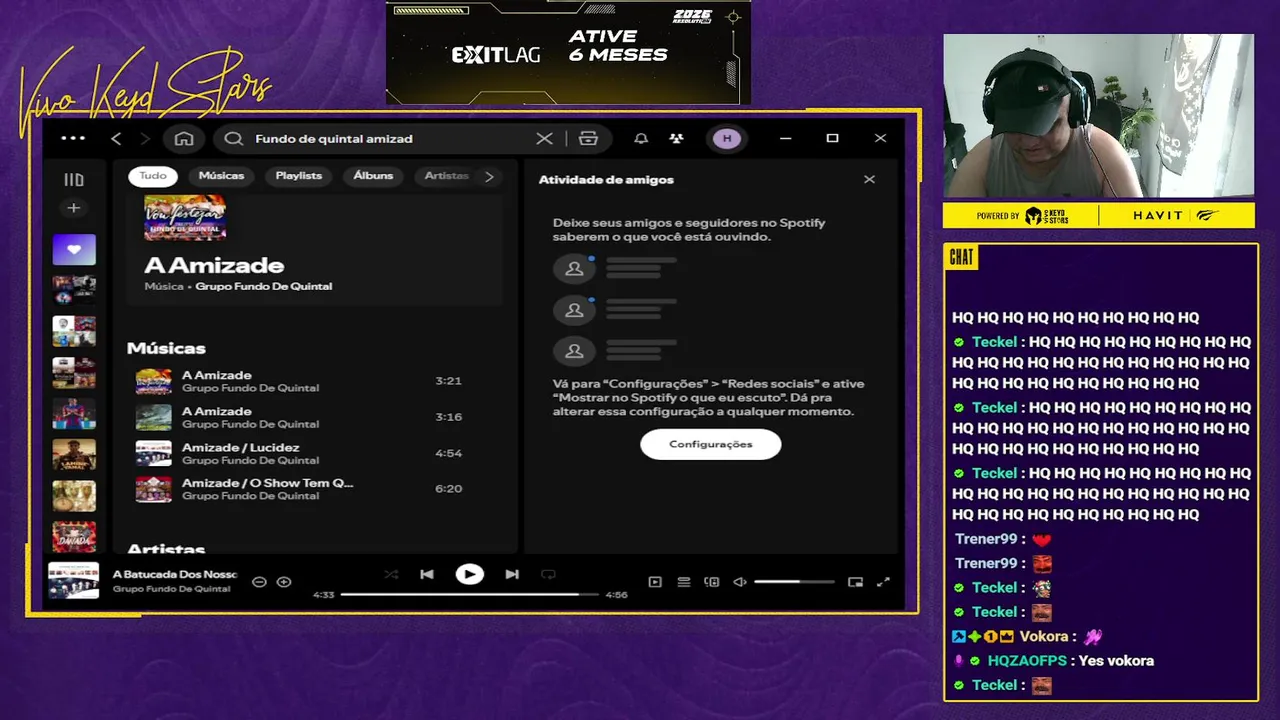
Task: Open the three-dots menu in Spotify
Action: pos(73,138)
